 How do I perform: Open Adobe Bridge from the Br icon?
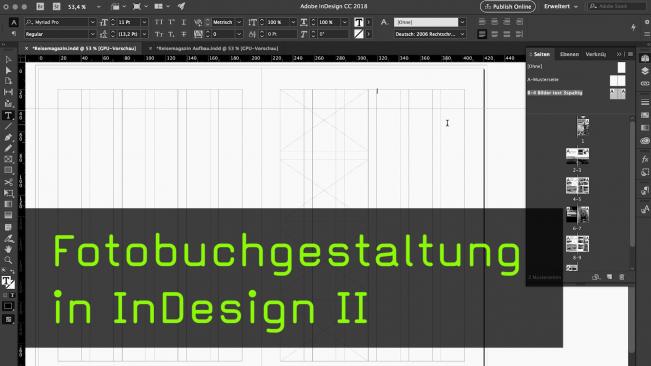tap(40, 7)
